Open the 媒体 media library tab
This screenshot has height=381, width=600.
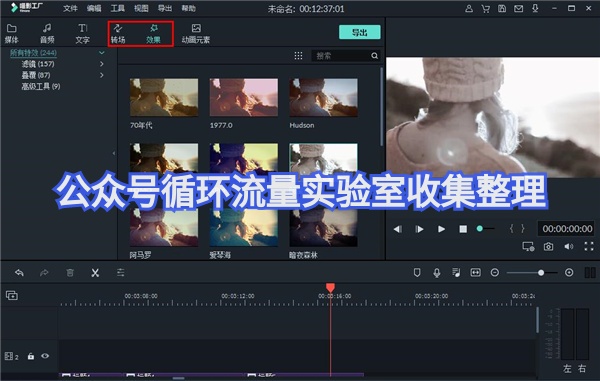point(11,33)
